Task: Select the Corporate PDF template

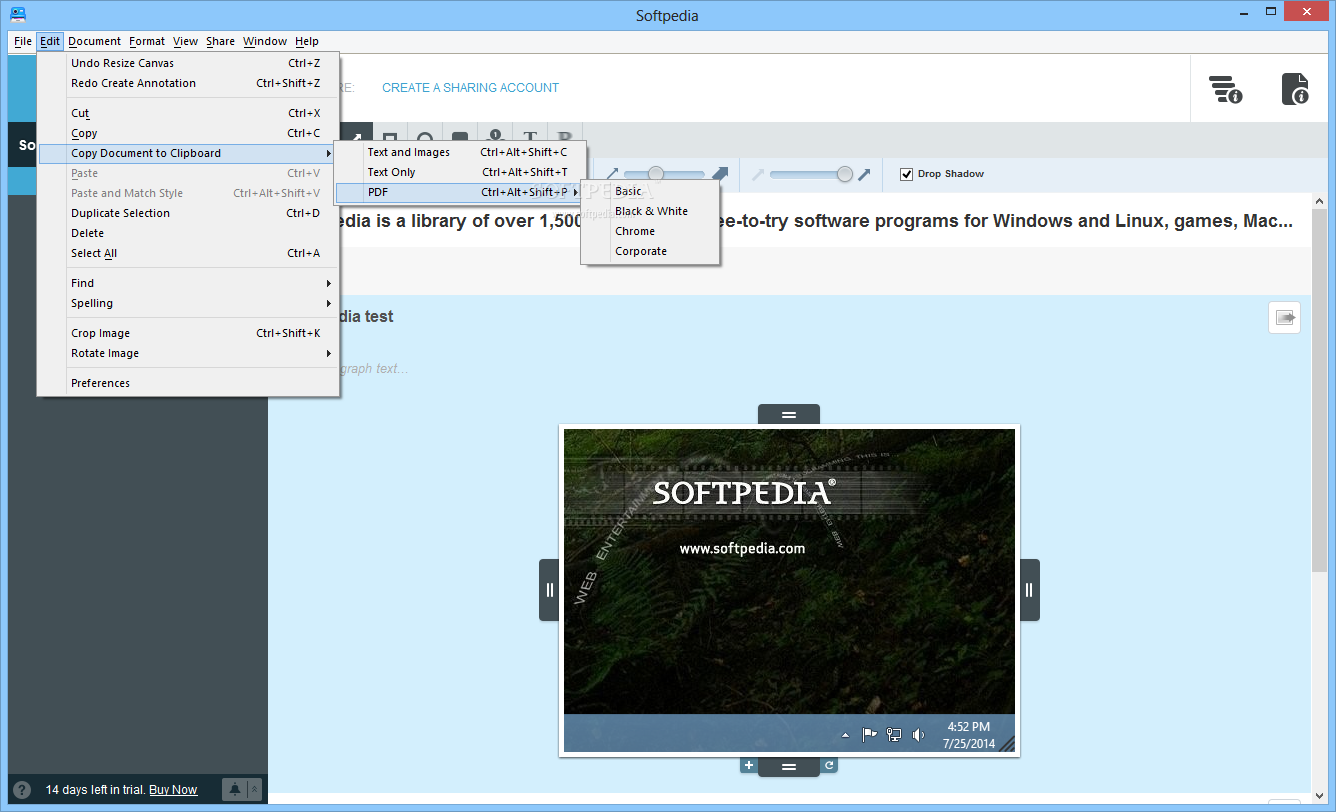Action: [650, 251]
